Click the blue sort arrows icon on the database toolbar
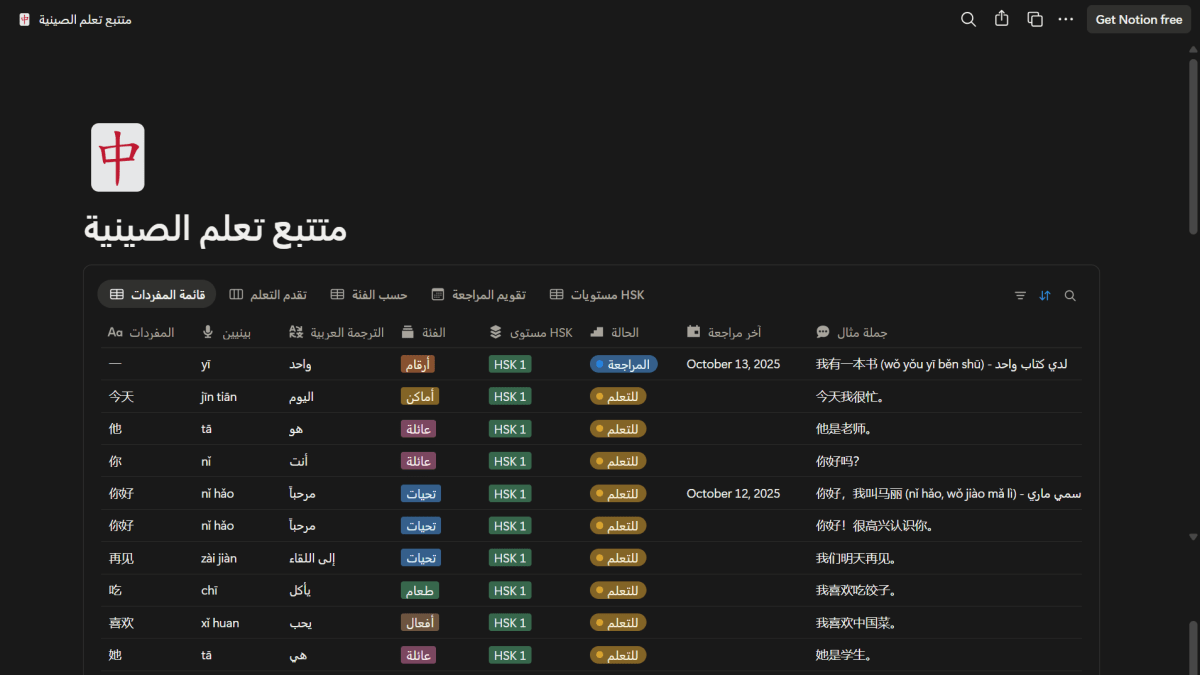The image size is (1200, 675). pos(1044,295)
